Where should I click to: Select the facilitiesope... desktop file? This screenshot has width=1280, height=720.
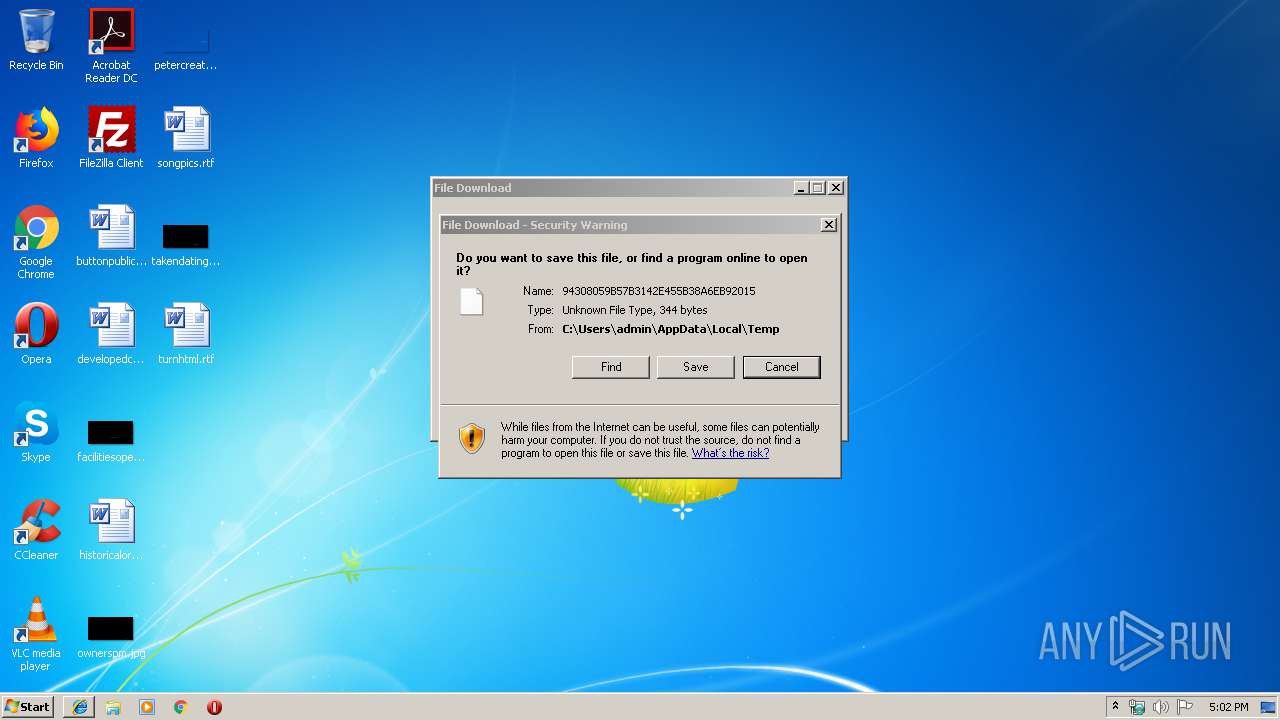pos(111,440)
